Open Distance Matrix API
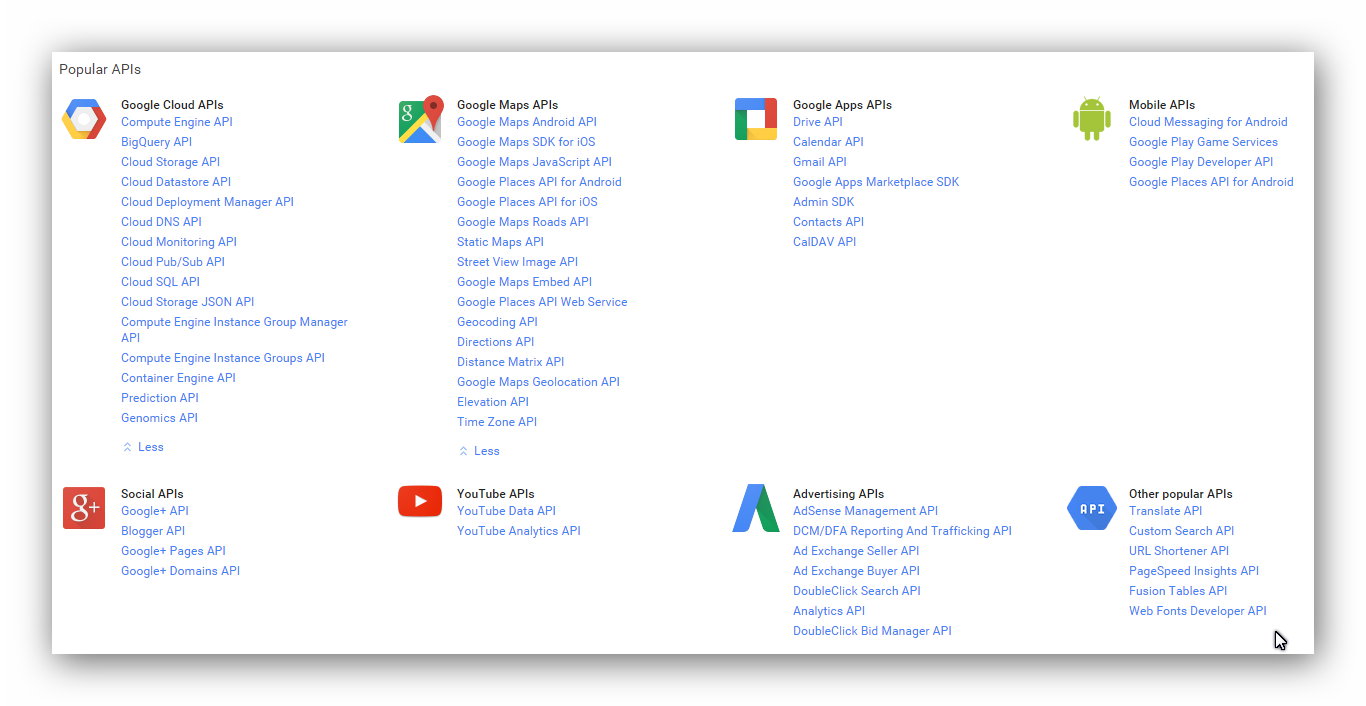Image resolution: width=1366 pixels, height=706 pixels. (510, 362)
